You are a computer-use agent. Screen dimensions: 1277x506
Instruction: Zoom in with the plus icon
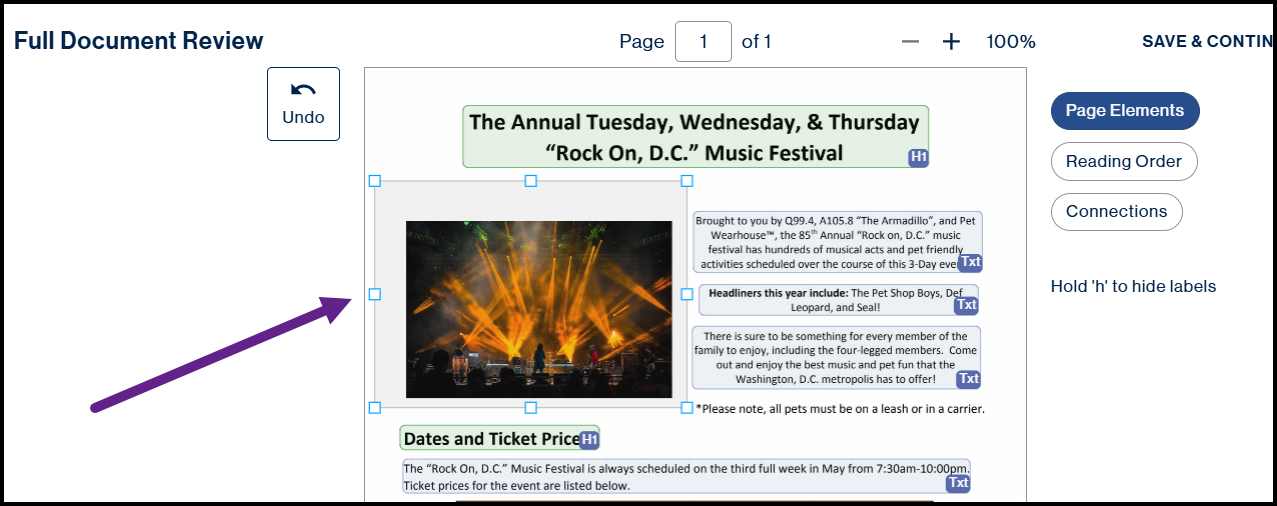951,42
